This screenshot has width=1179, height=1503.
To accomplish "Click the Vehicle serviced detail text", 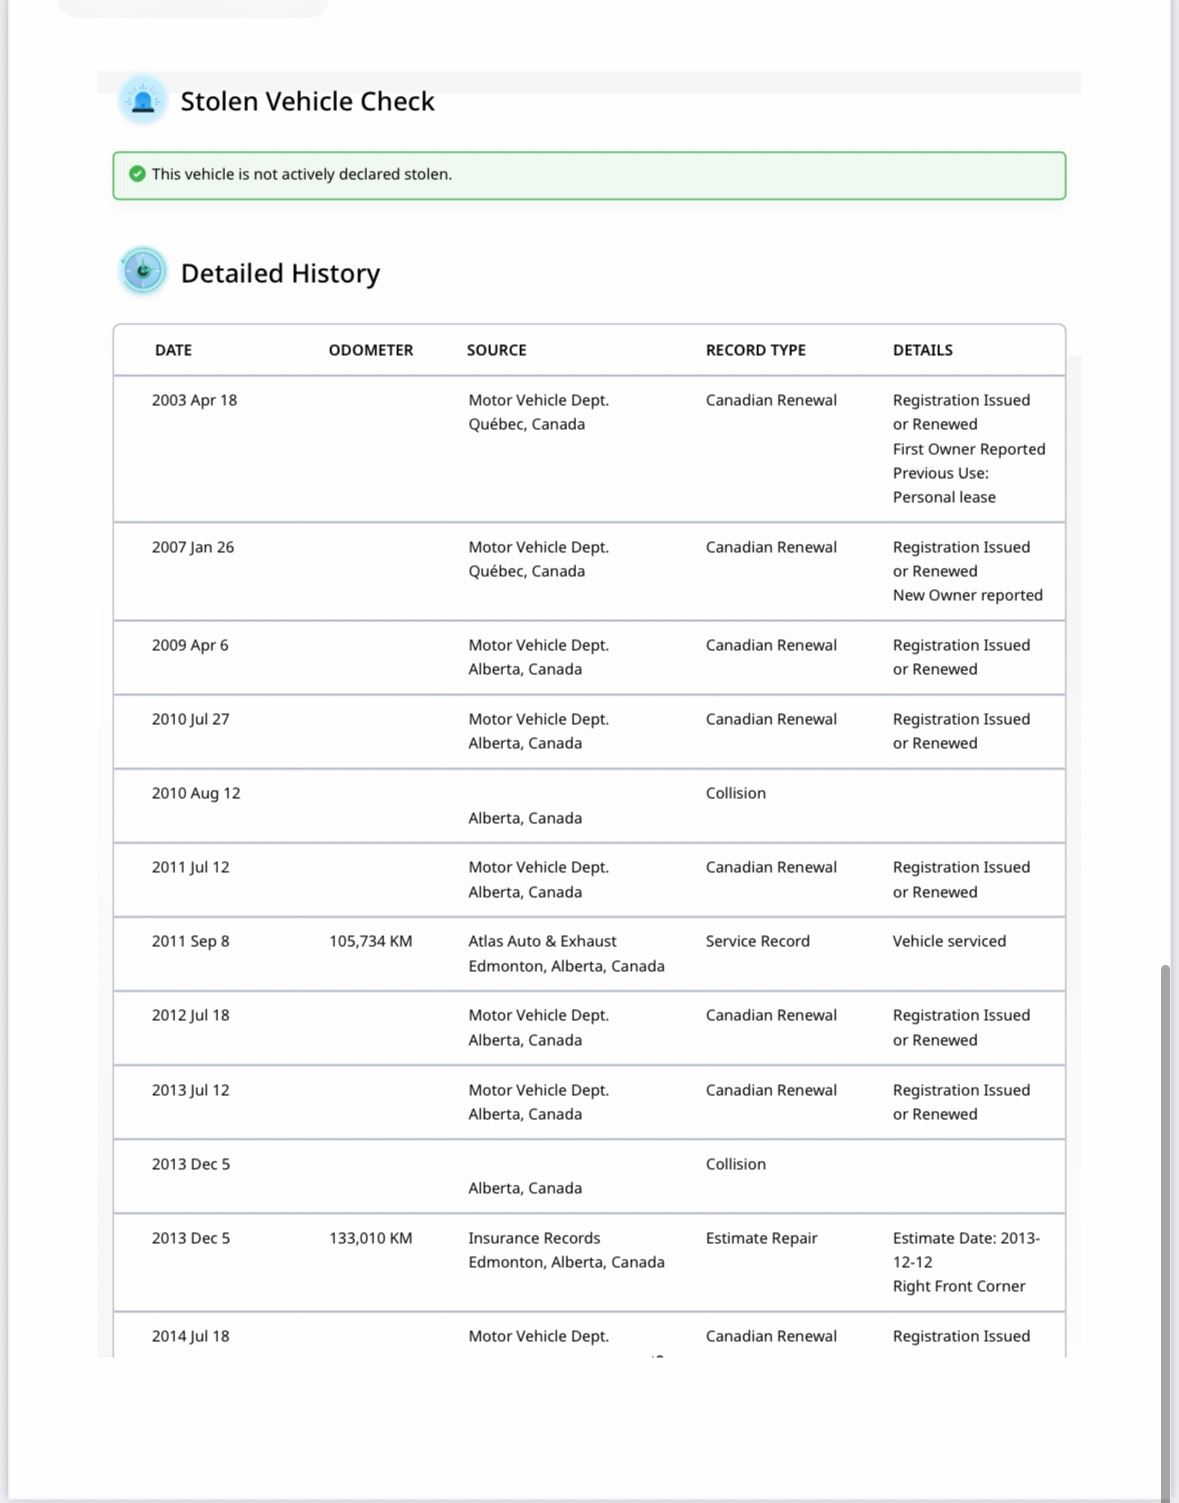I will [x=949, y=941].
